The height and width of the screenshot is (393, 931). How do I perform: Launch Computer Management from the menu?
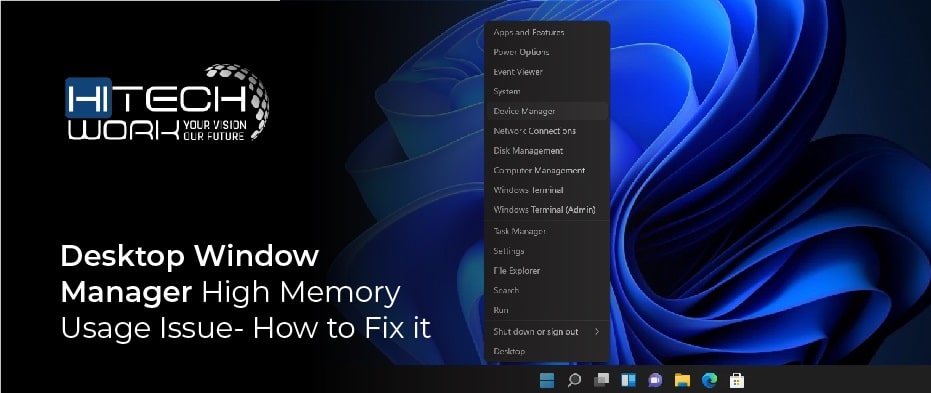pos(547,170)
